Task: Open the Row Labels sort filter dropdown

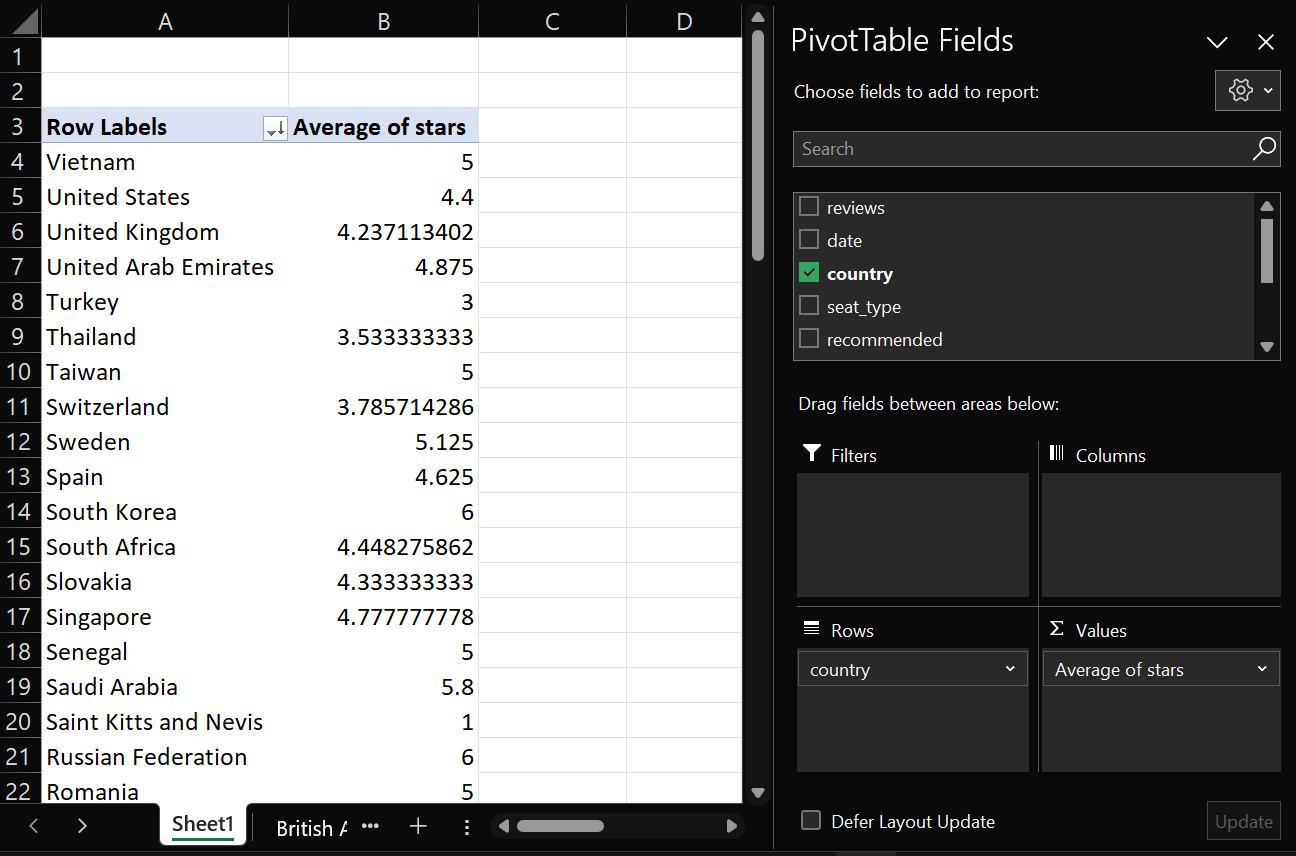Action: click(275, 128)
